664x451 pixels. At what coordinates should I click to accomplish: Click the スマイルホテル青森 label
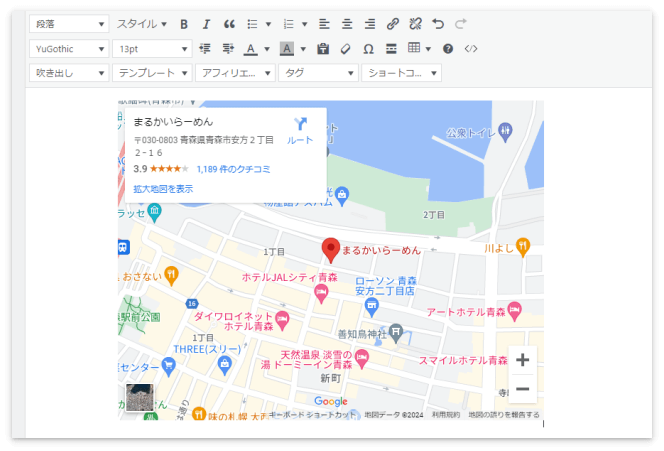463,360
